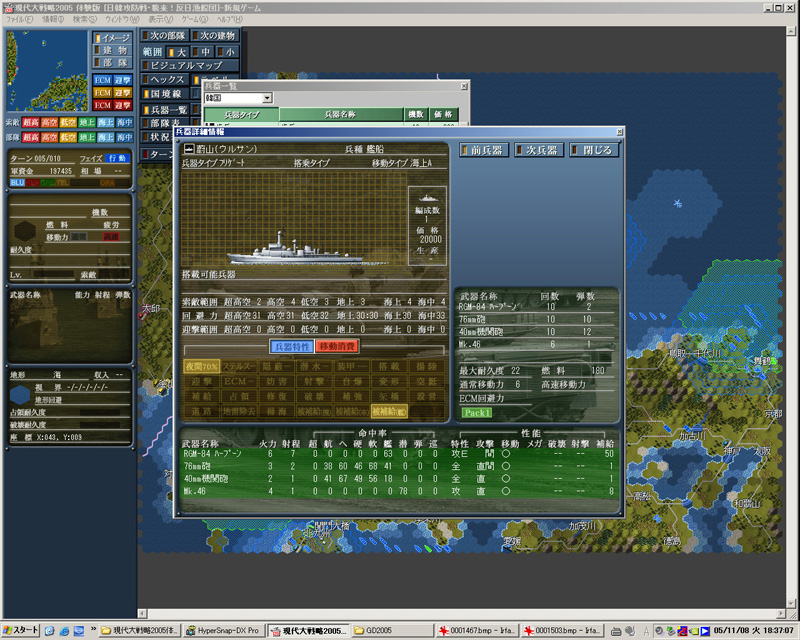Viewport: 800px width, 640px height.
Task: Open the ファイル menu
Action: tap(19, 19)
